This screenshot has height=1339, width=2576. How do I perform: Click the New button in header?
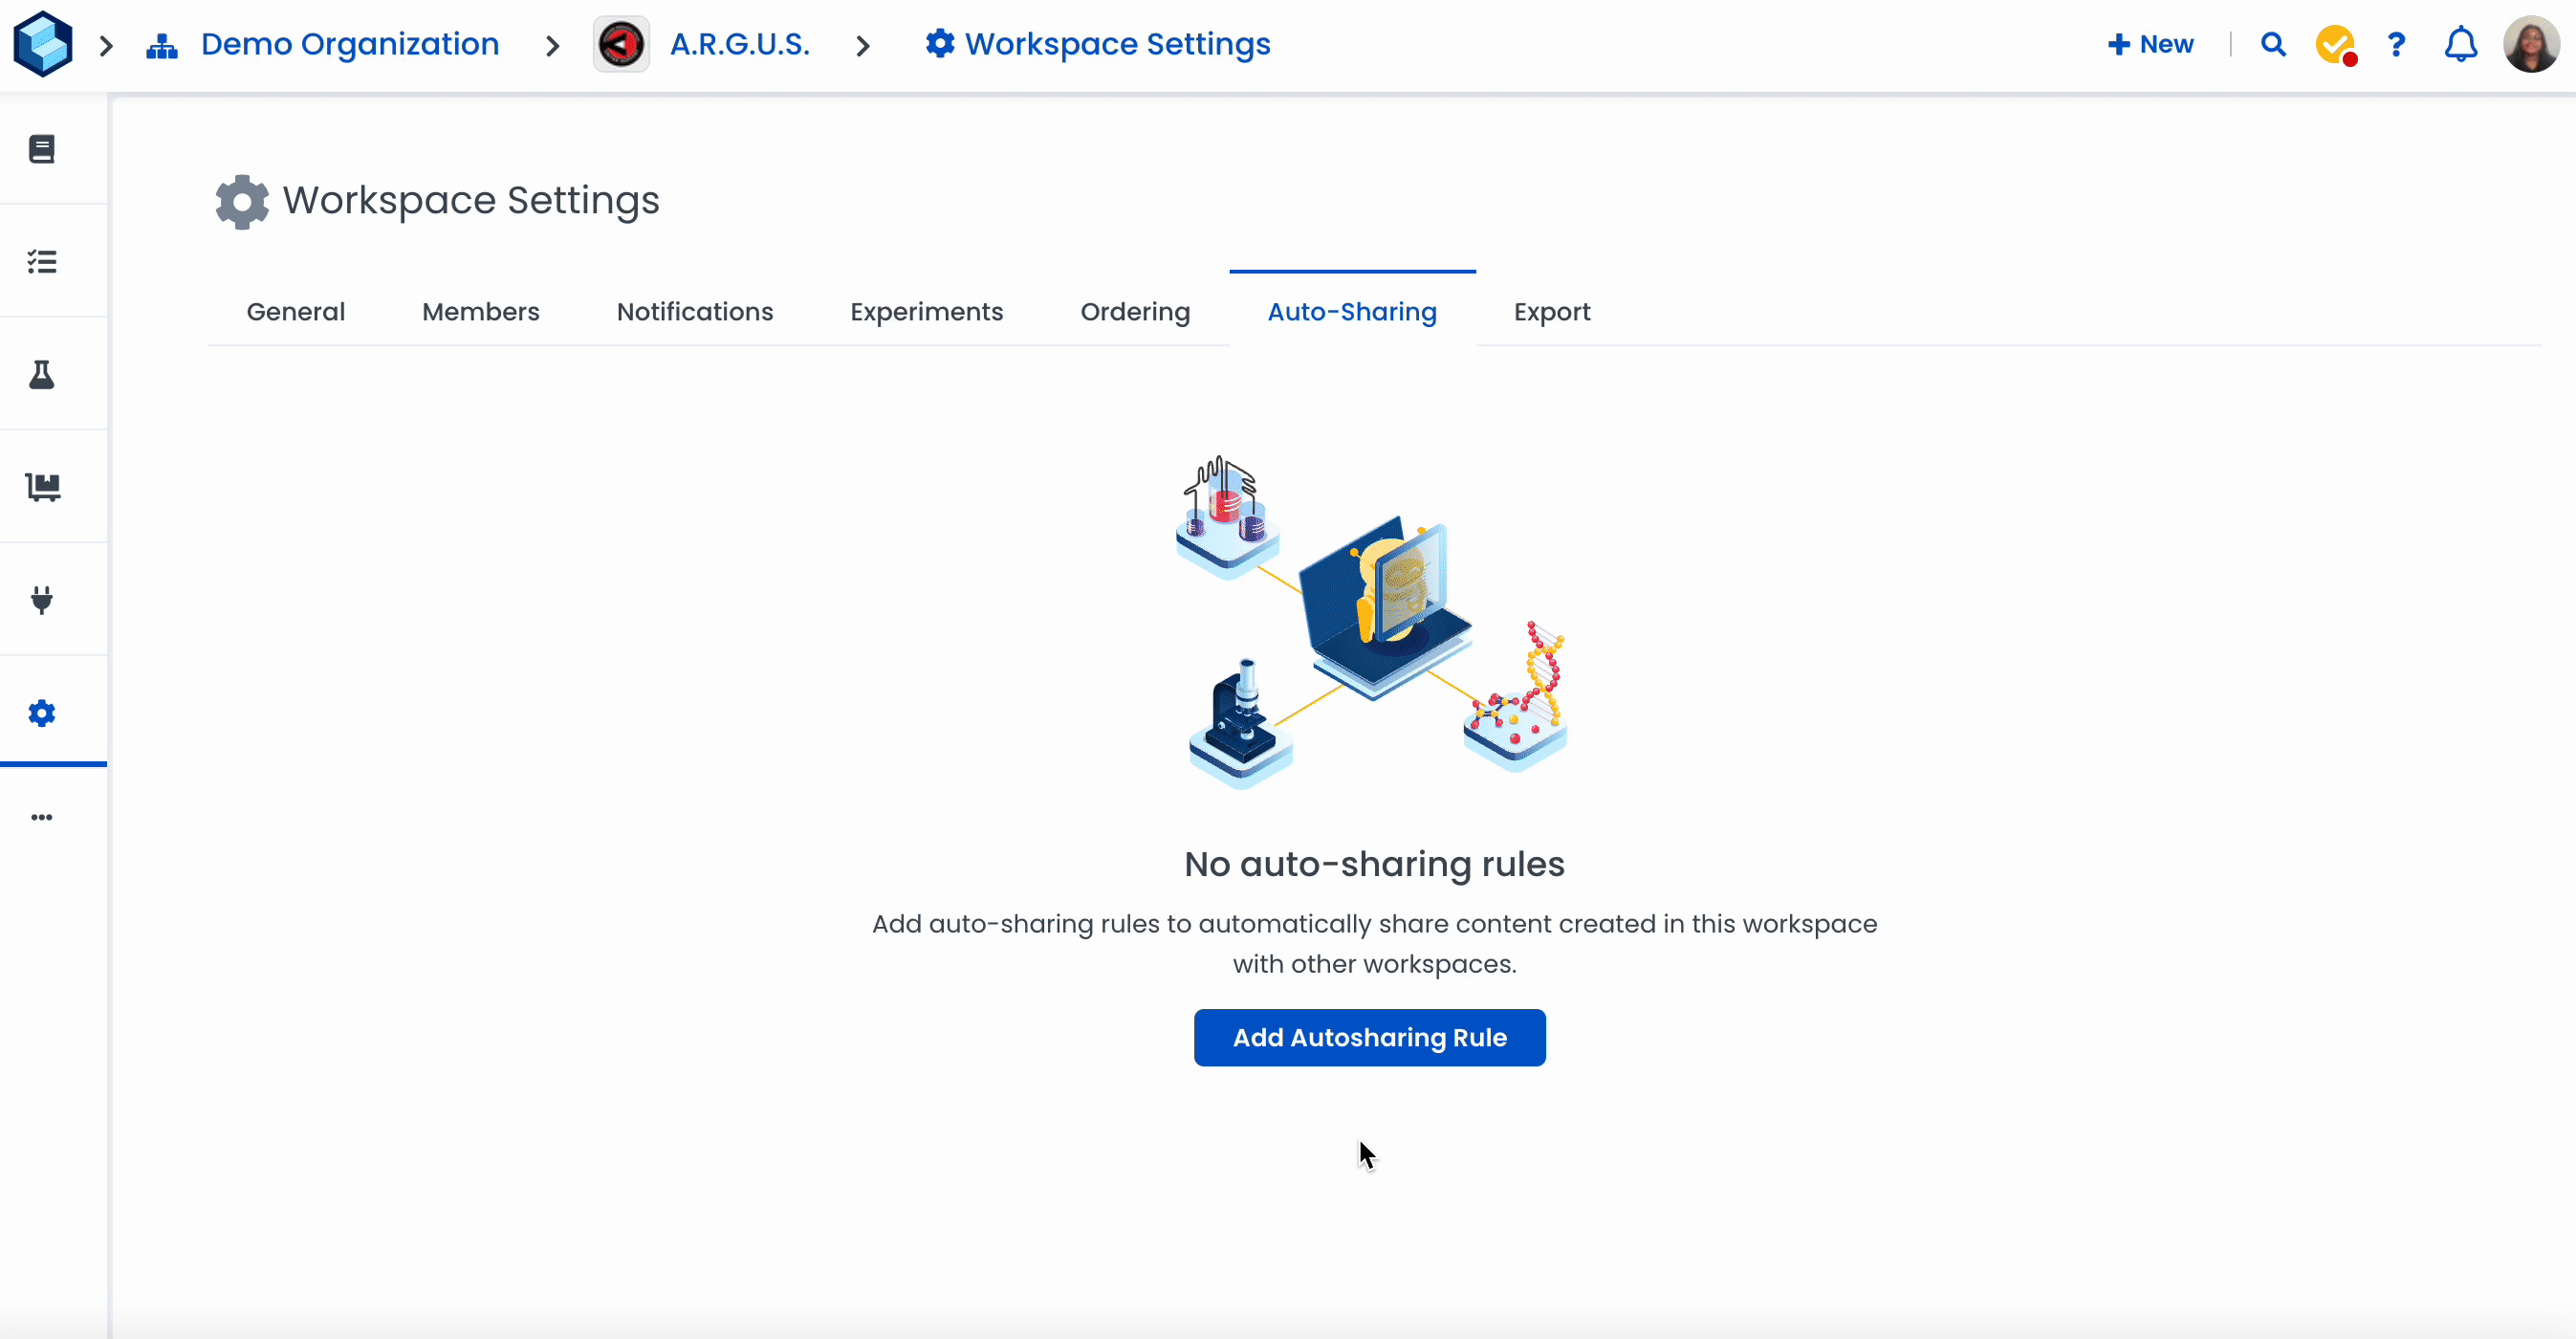click(2151, 45)
